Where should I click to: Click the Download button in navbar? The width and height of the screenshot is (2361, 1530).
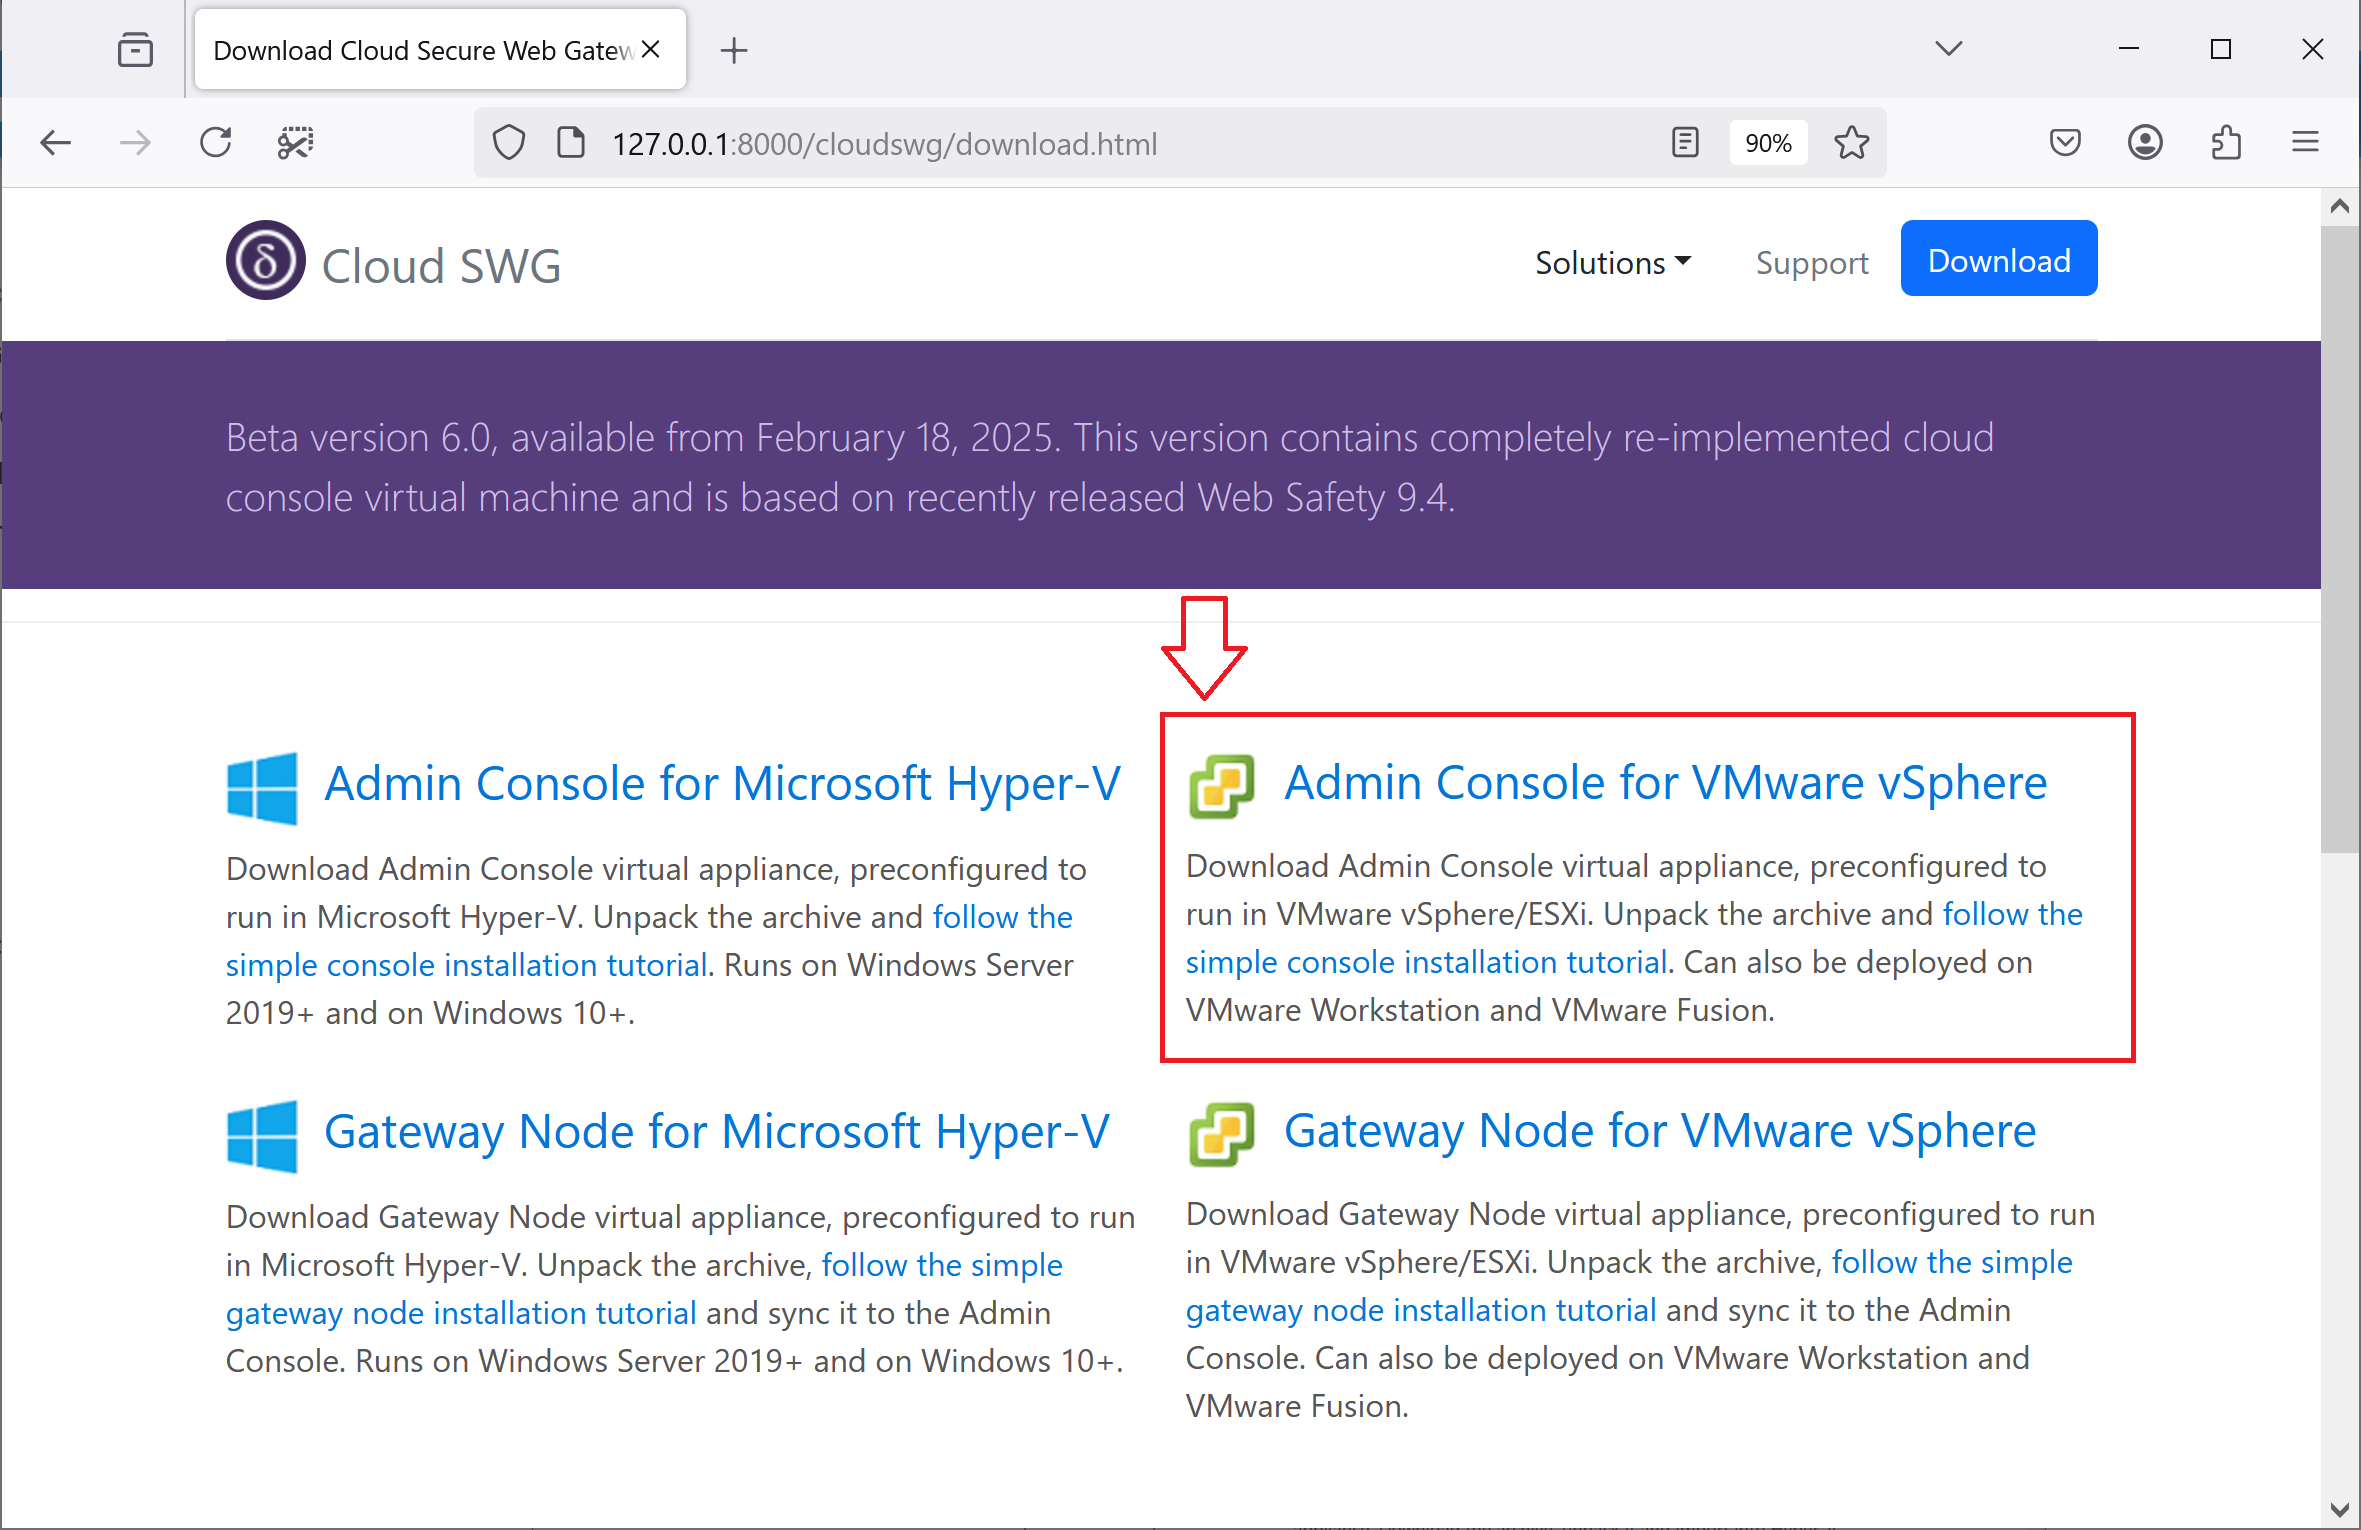tap(2000, 260)
